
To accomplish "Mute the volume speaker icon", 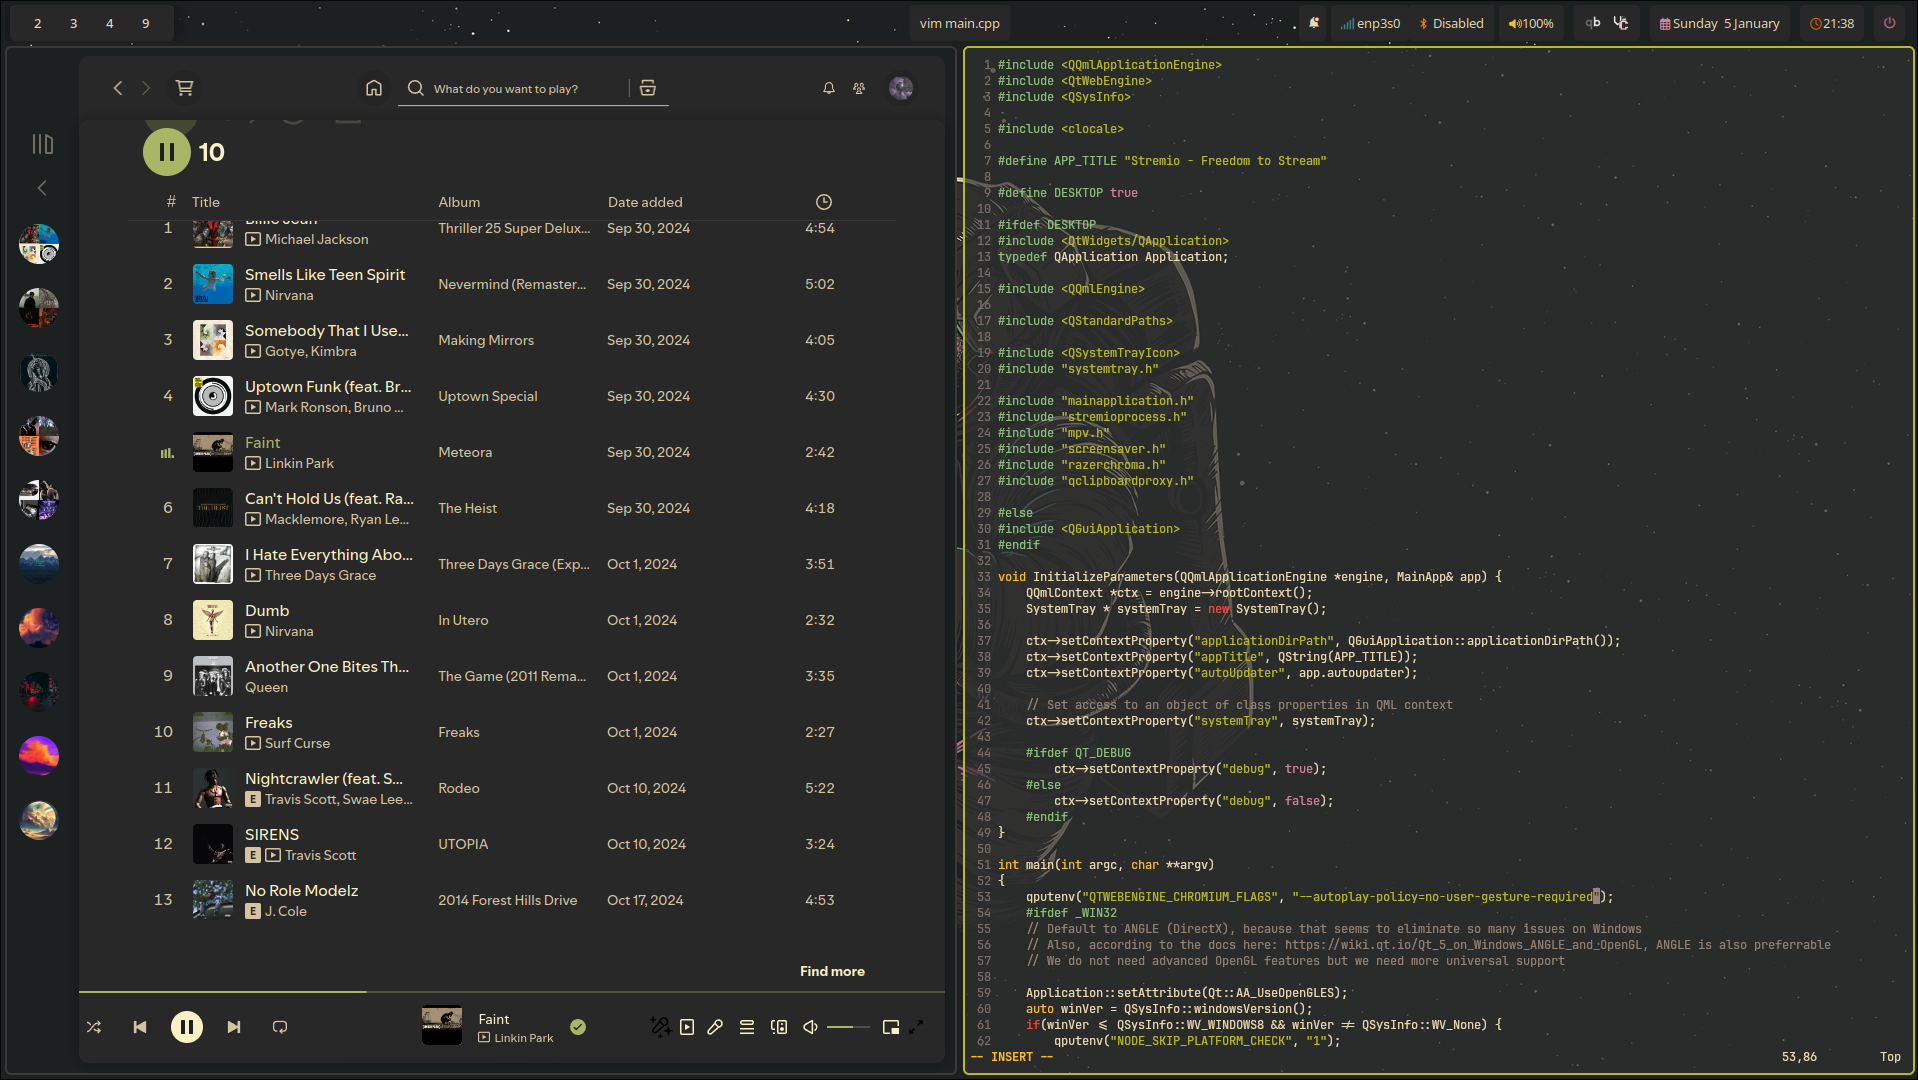I will [811, 1027].
